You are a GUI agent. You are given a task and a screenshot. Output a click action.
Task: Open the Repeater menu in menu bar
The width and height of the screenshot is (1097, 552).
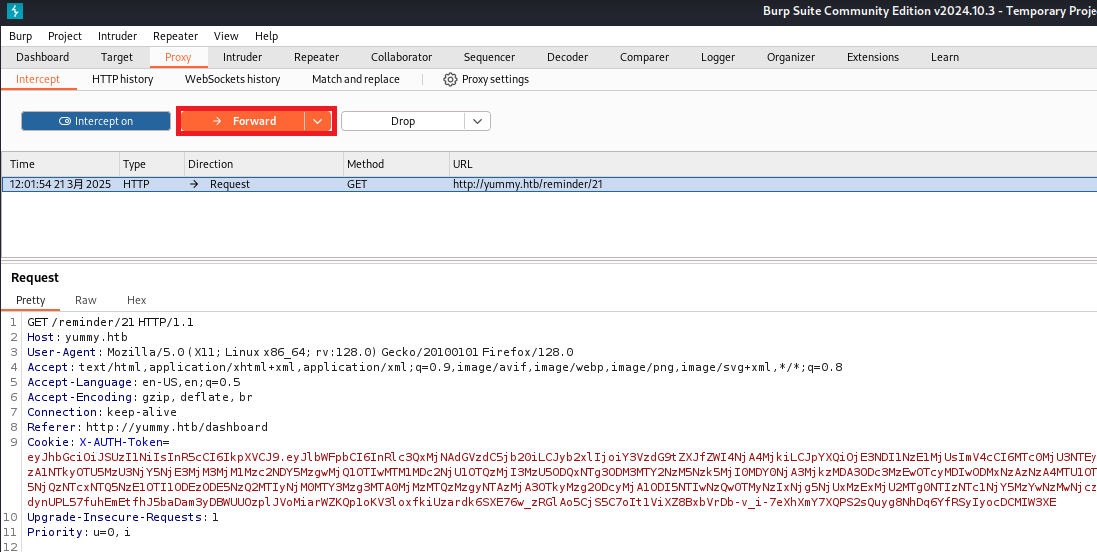tap(175, 36)
